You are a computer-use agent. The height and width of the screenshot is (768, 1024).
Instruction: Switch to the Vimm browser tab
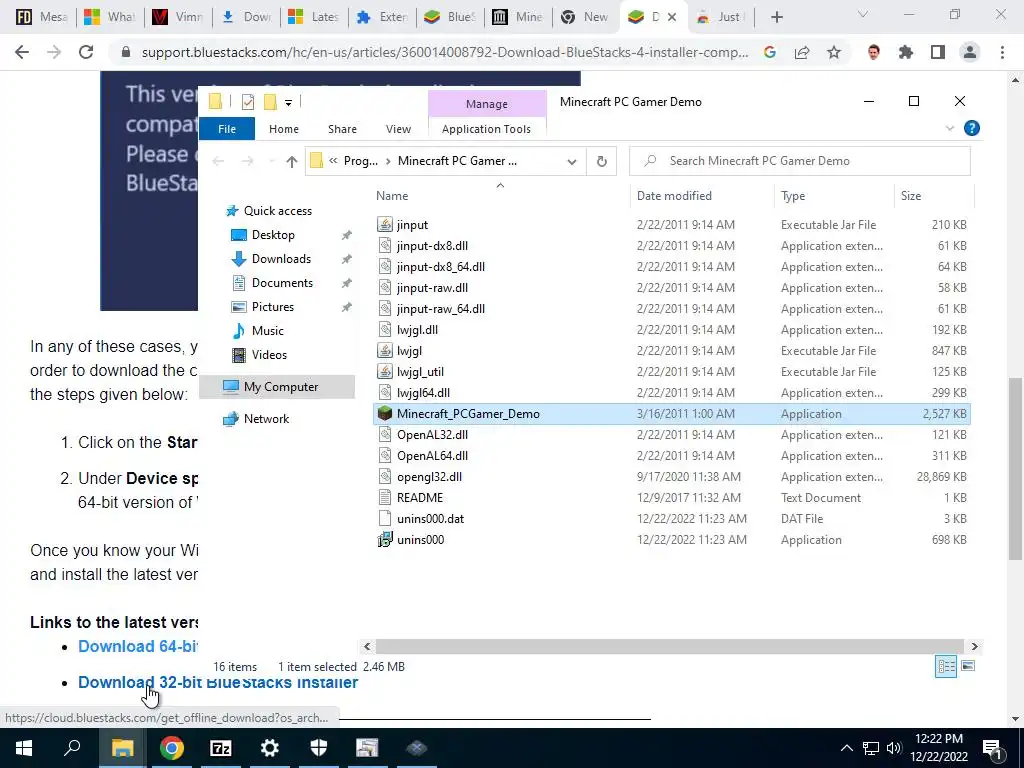click(x=178, y=17)
